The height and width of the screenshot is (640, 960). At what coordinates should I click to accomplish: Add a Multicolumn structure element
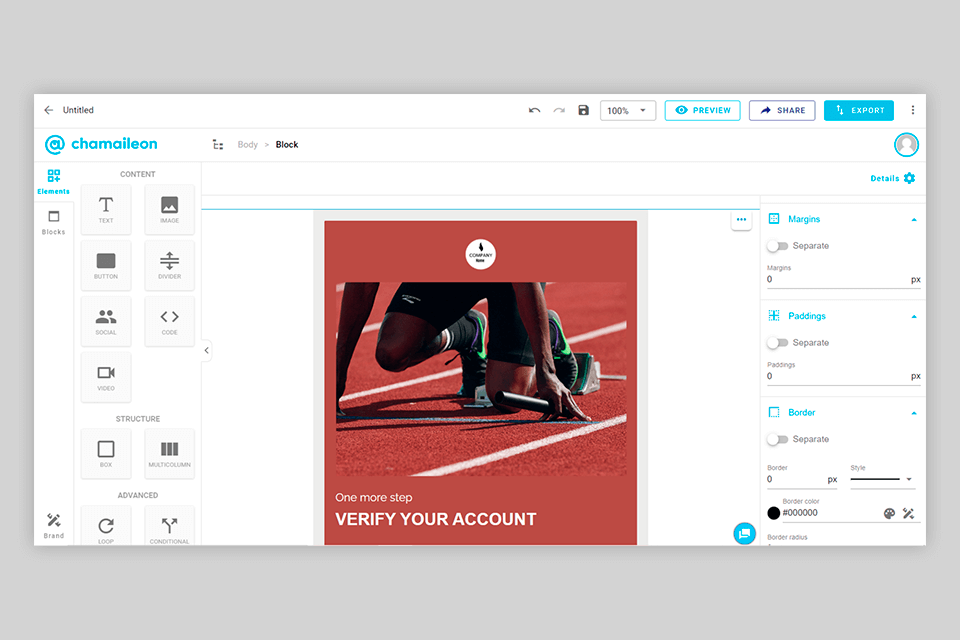pos(170,454)
